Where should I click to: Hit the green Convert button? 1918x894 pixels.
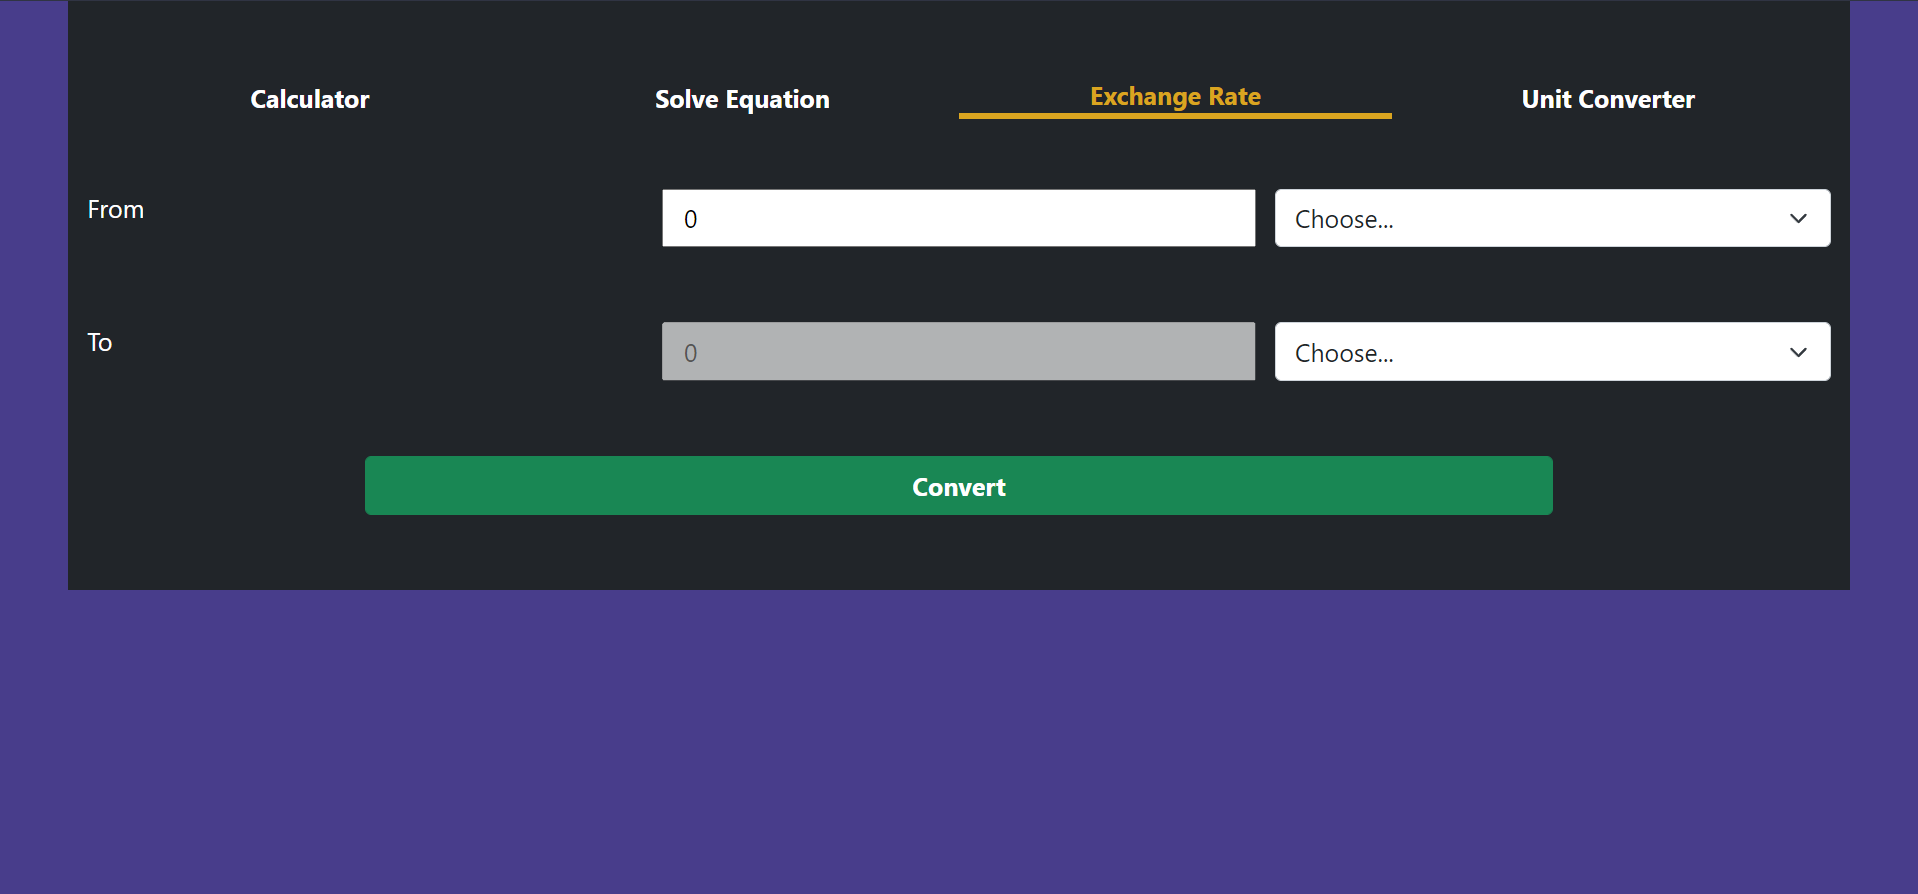click(958, 486)
